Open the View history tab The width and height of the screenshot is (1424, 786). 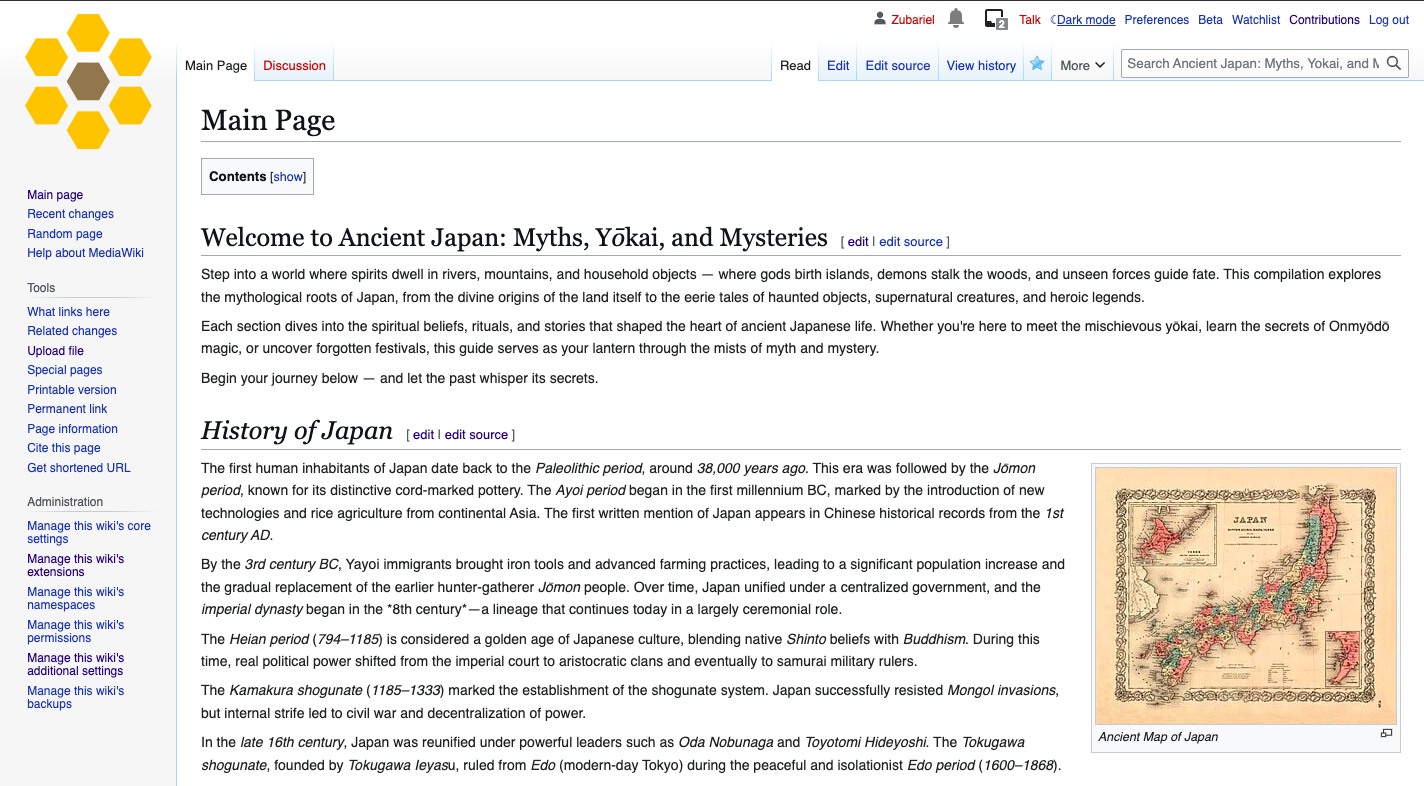click(x=981, y=65)
